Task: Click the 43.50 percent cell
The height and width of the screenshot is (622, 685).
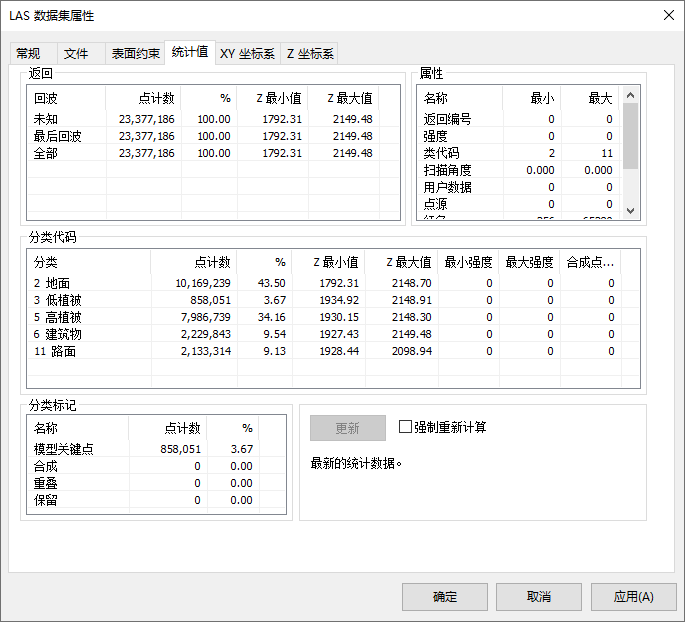Action: [271, 283]
